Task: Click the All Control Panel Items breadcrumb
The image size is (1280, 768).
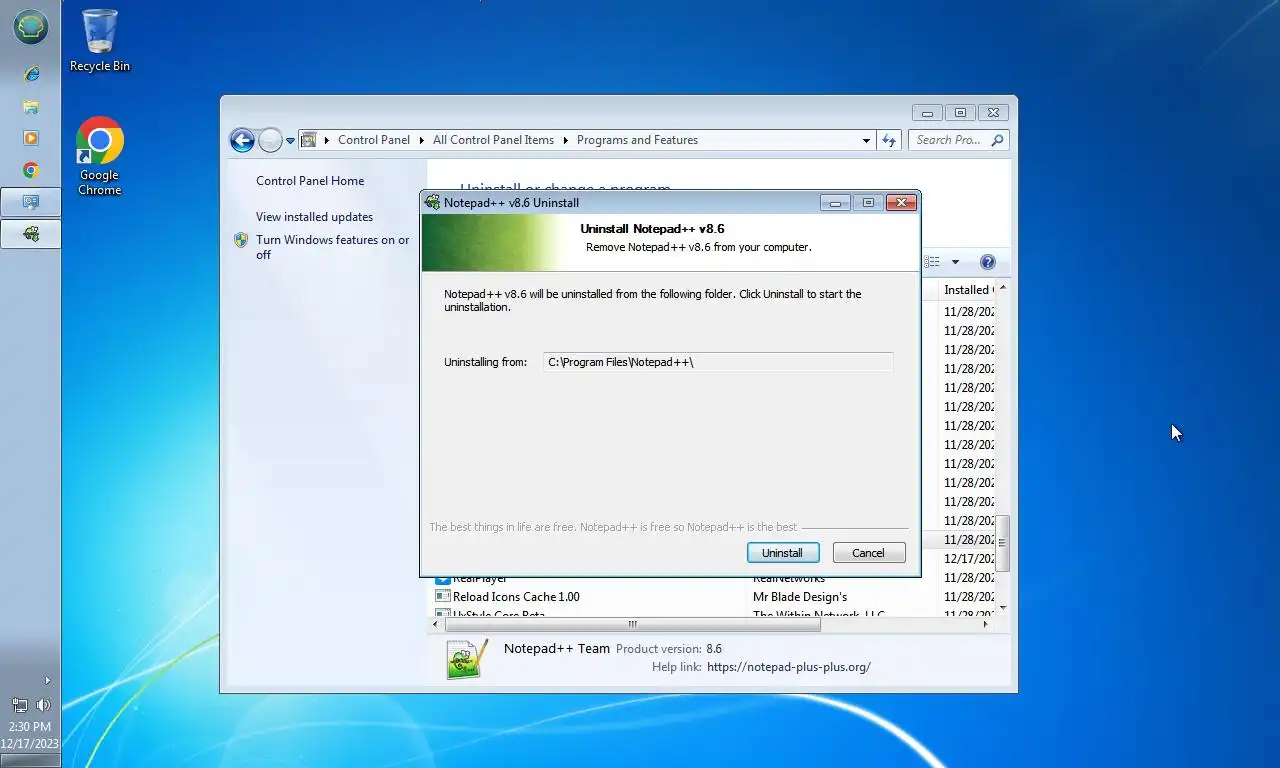Action: 493,140
